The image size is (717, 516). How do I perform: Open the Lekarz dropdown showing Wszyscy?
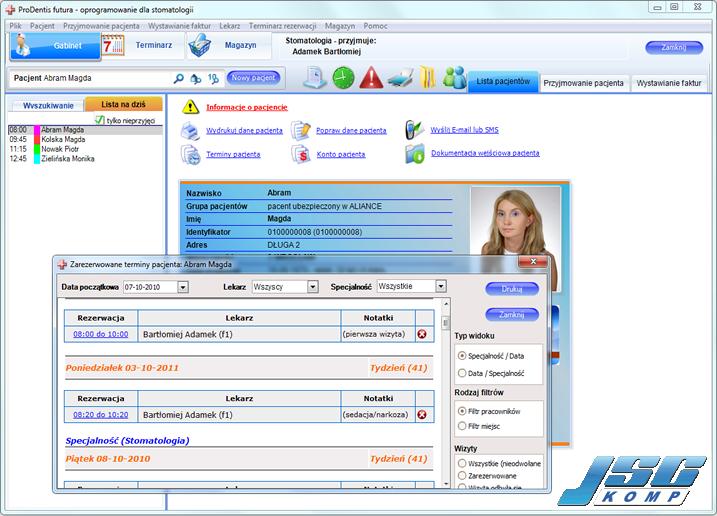(x=312, y=287)
